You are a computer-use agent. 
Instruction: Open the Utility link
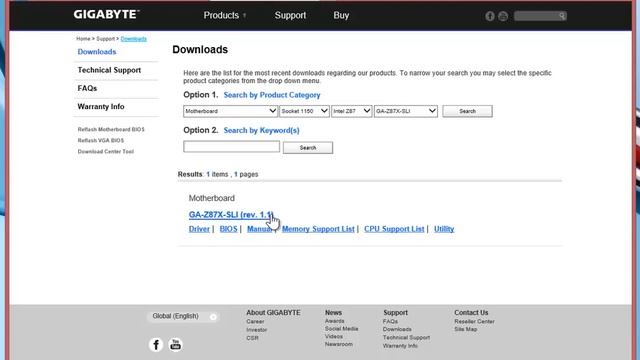[444, 229]
